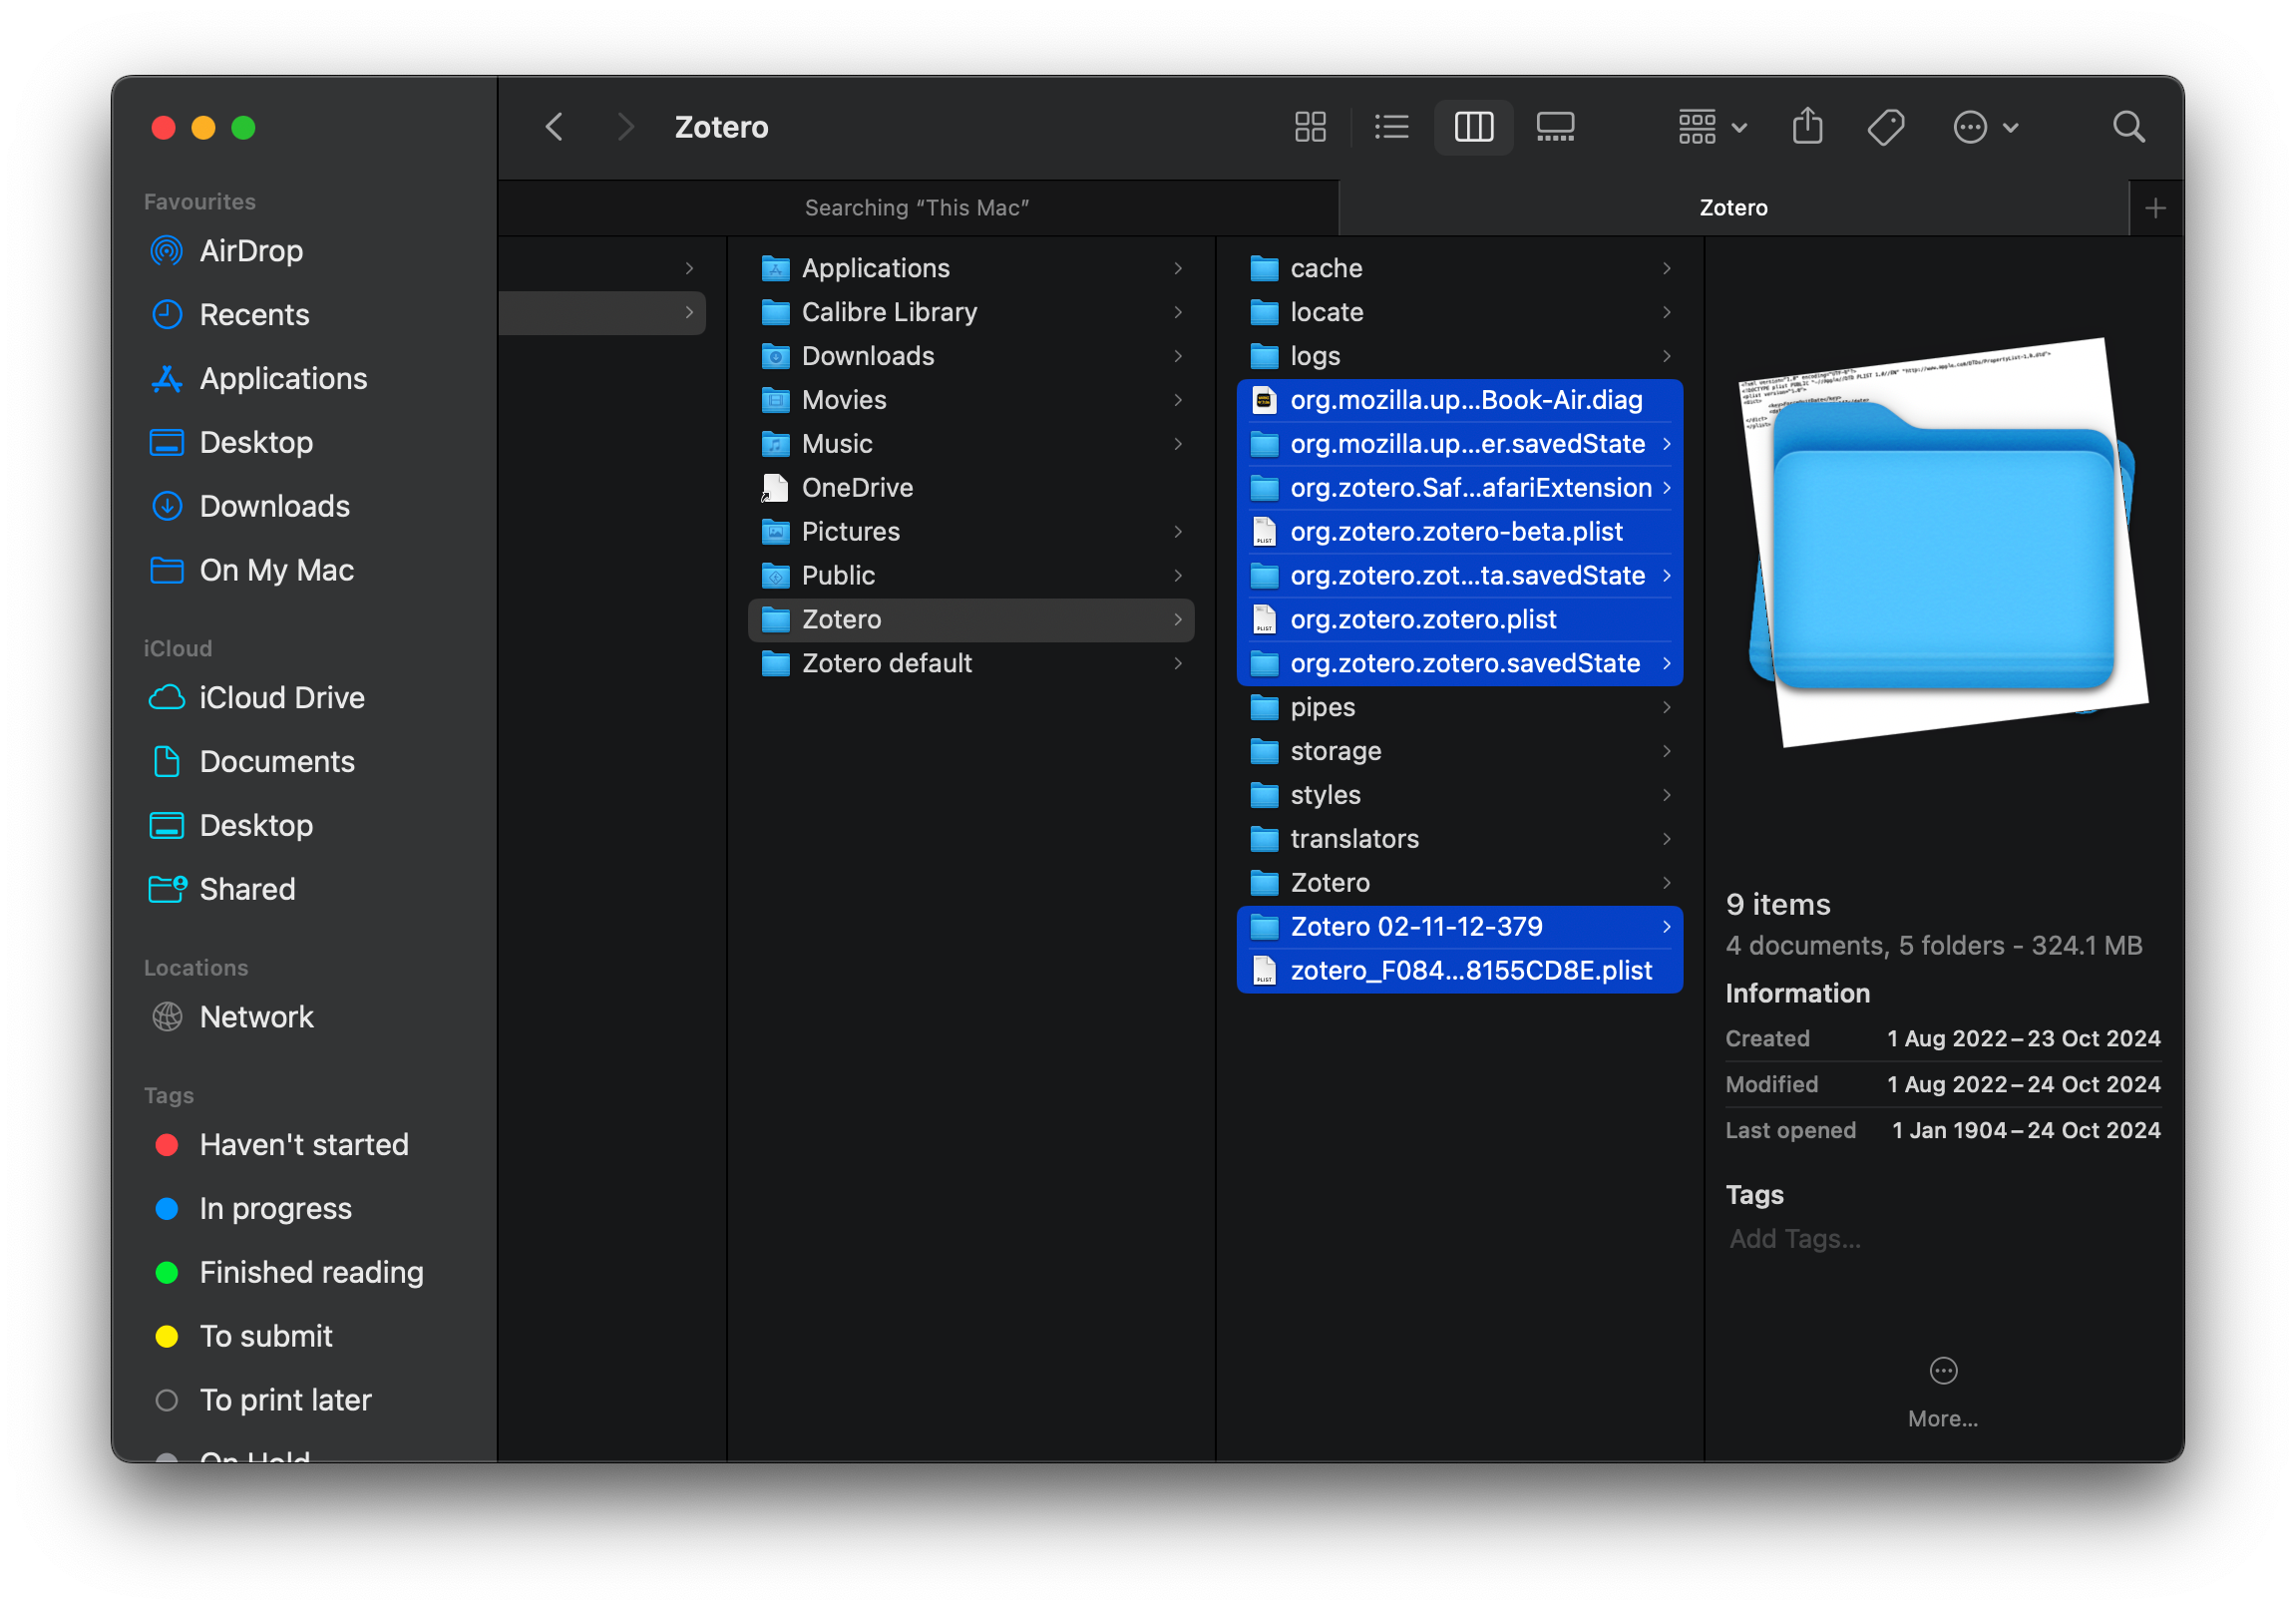Screen dimensions: 2296x1610
Task: Open AirDrop in the sidebar
Action: 250,251
